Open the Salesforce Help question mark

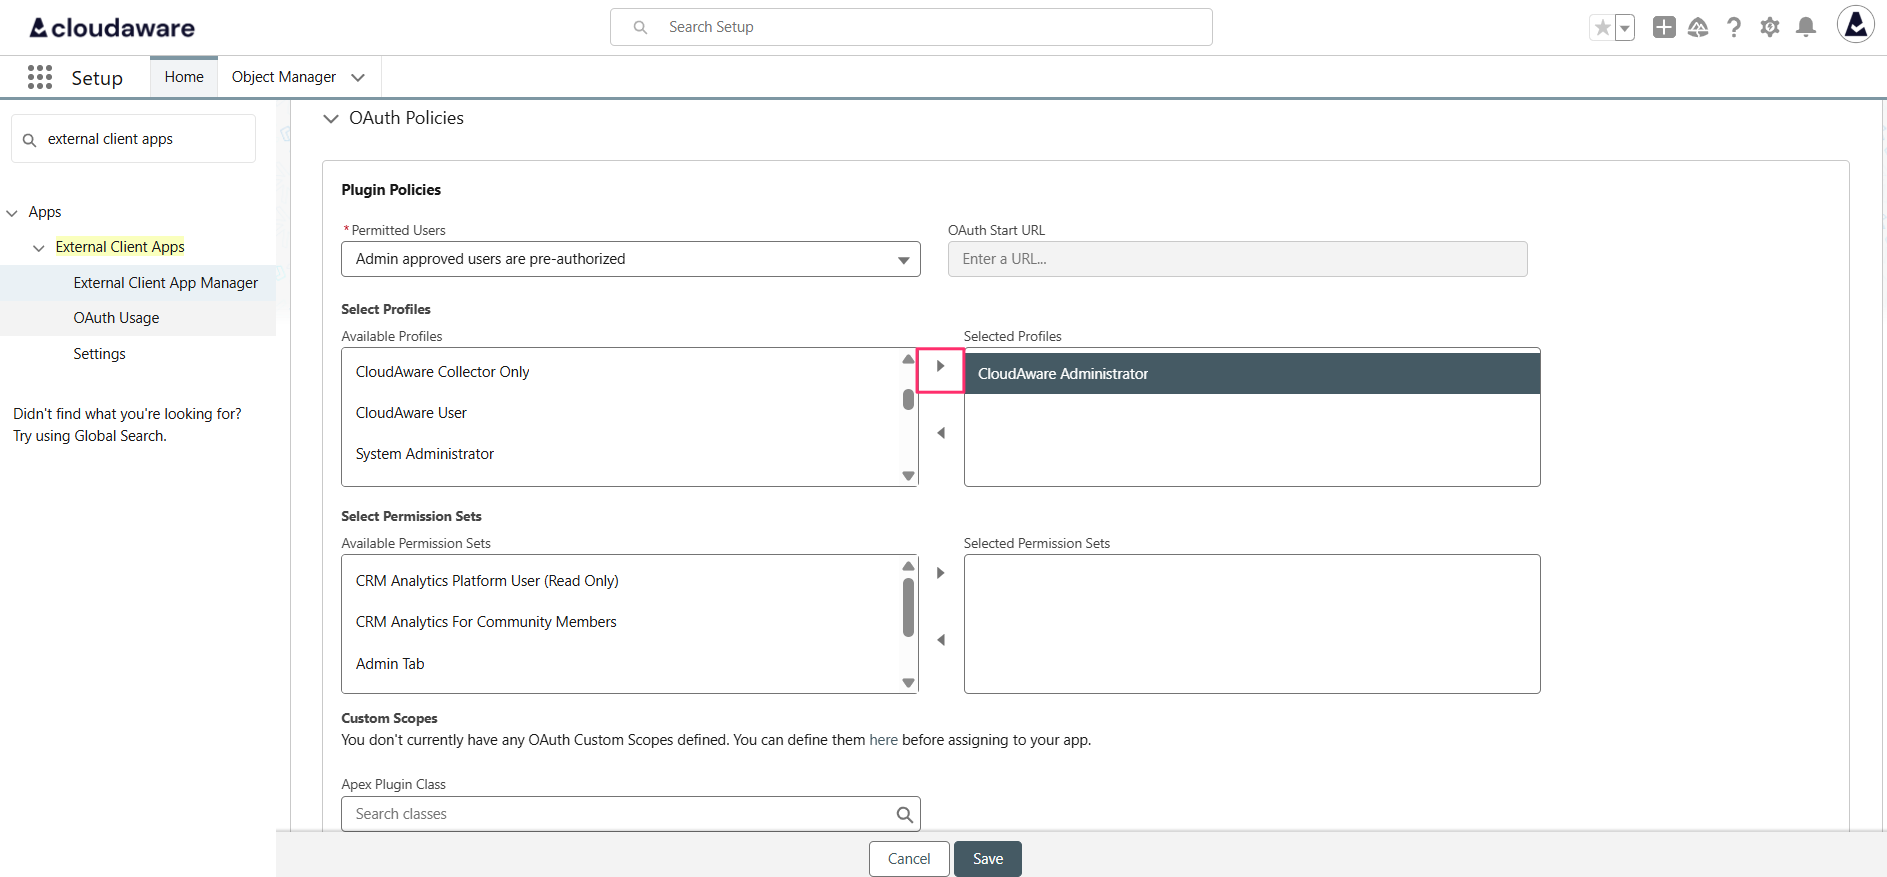click(x=1734, y=28)
